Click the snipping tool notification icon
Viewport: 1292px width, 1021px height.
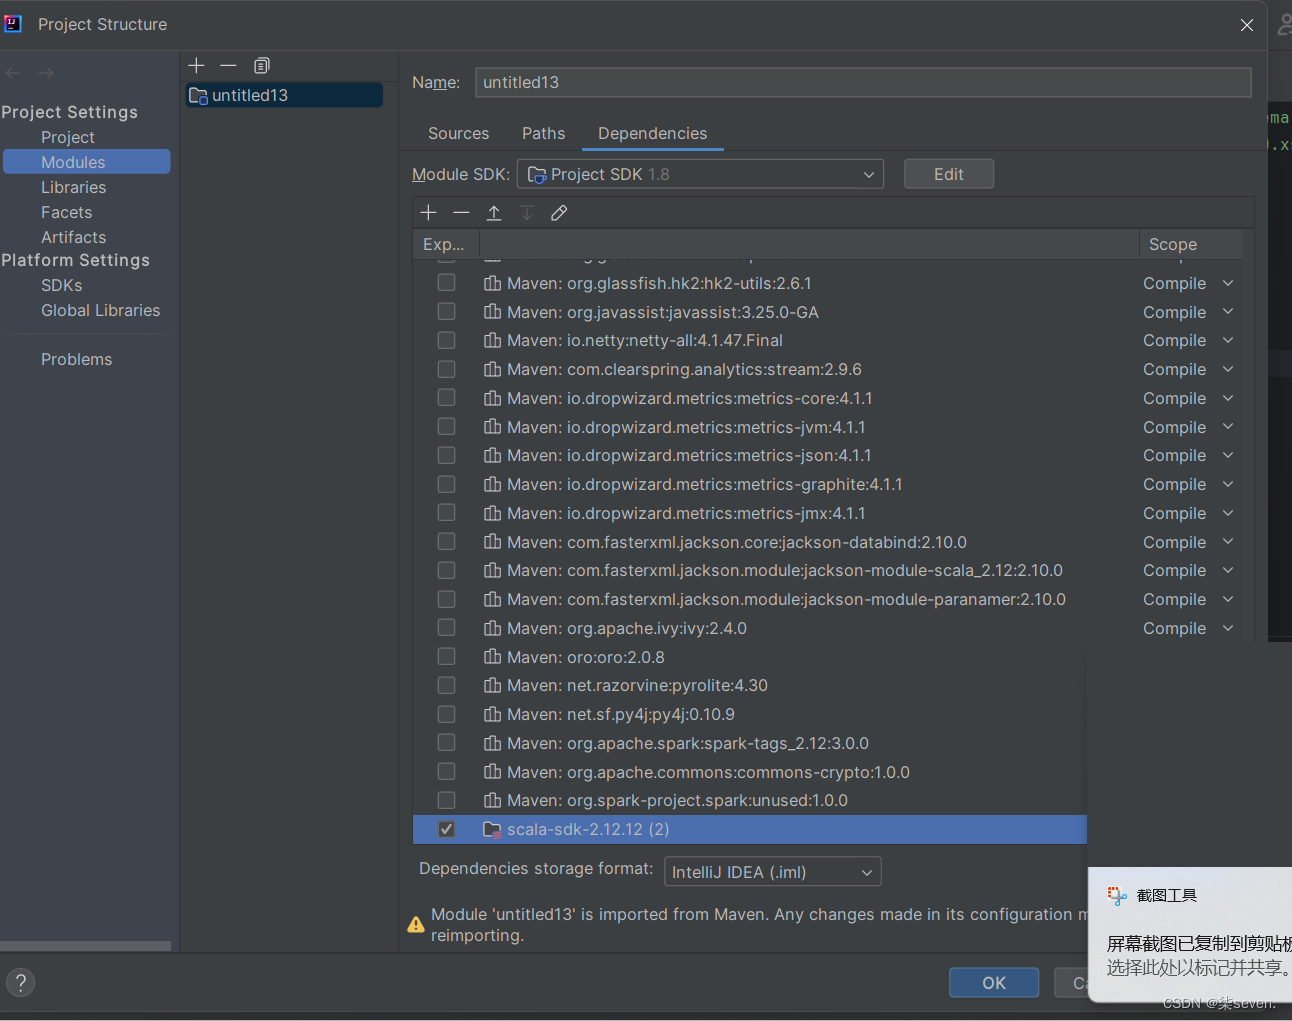click(x=1117, y=895)
